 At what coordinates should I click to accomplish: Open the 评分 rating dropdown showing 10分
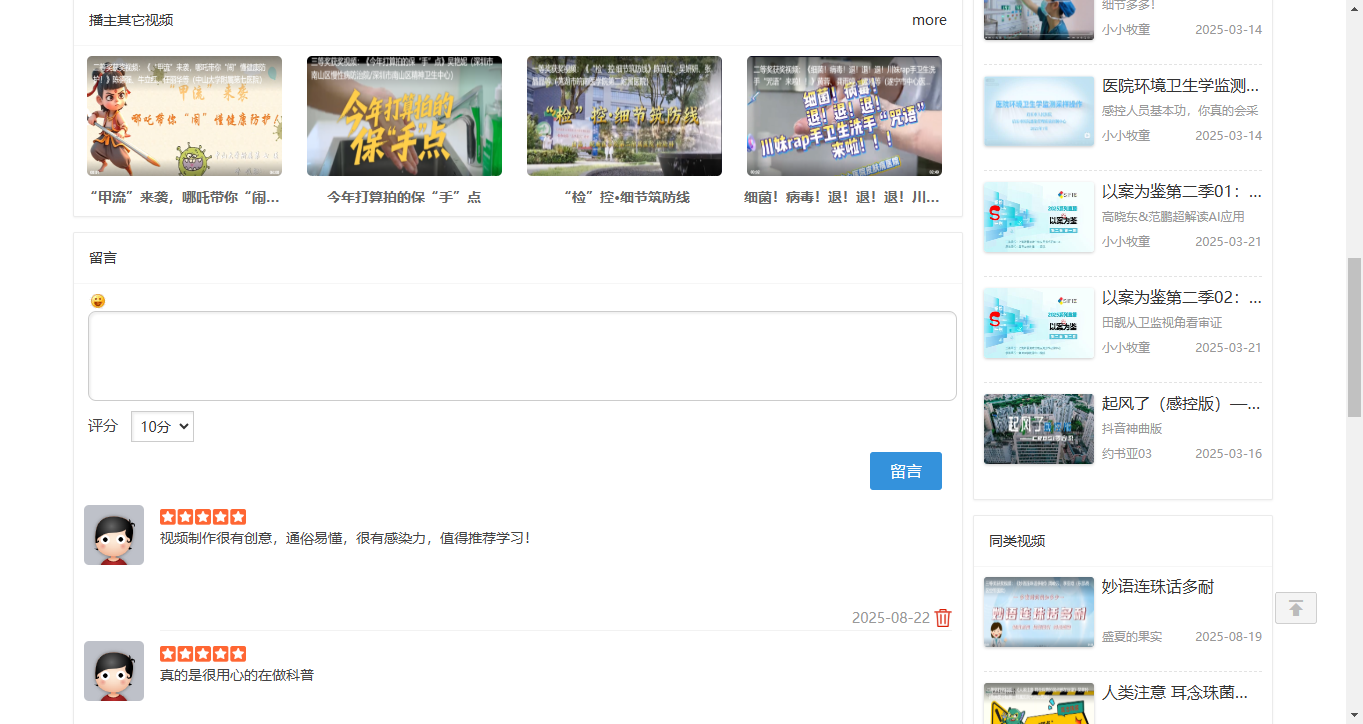pos(162,426)
